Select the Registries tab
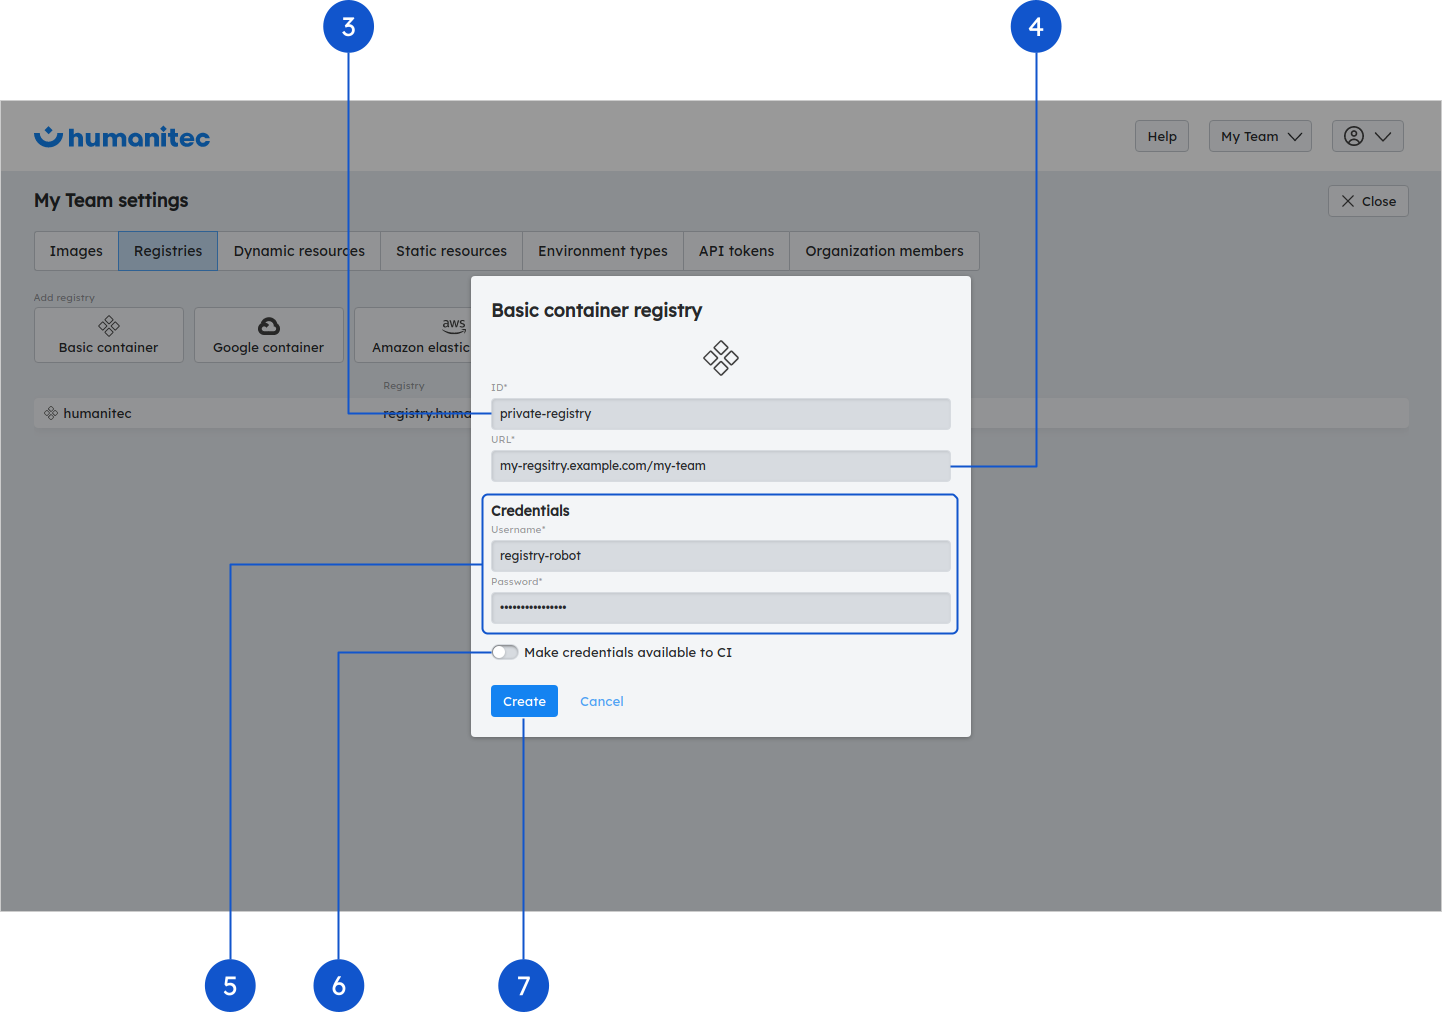Viewport: 1442px width, 1012px height. tap(168, 251)
